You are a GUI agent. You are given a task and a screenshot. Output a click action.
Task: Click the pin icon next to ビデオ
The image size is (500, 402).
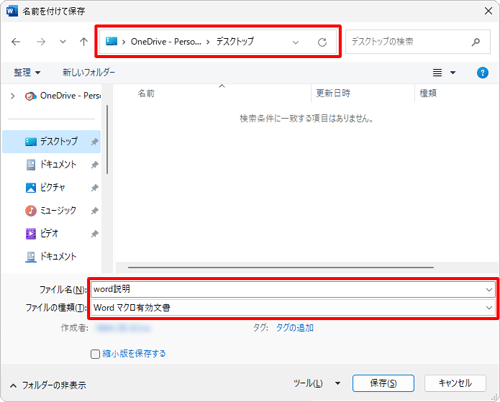pos(95,234)
